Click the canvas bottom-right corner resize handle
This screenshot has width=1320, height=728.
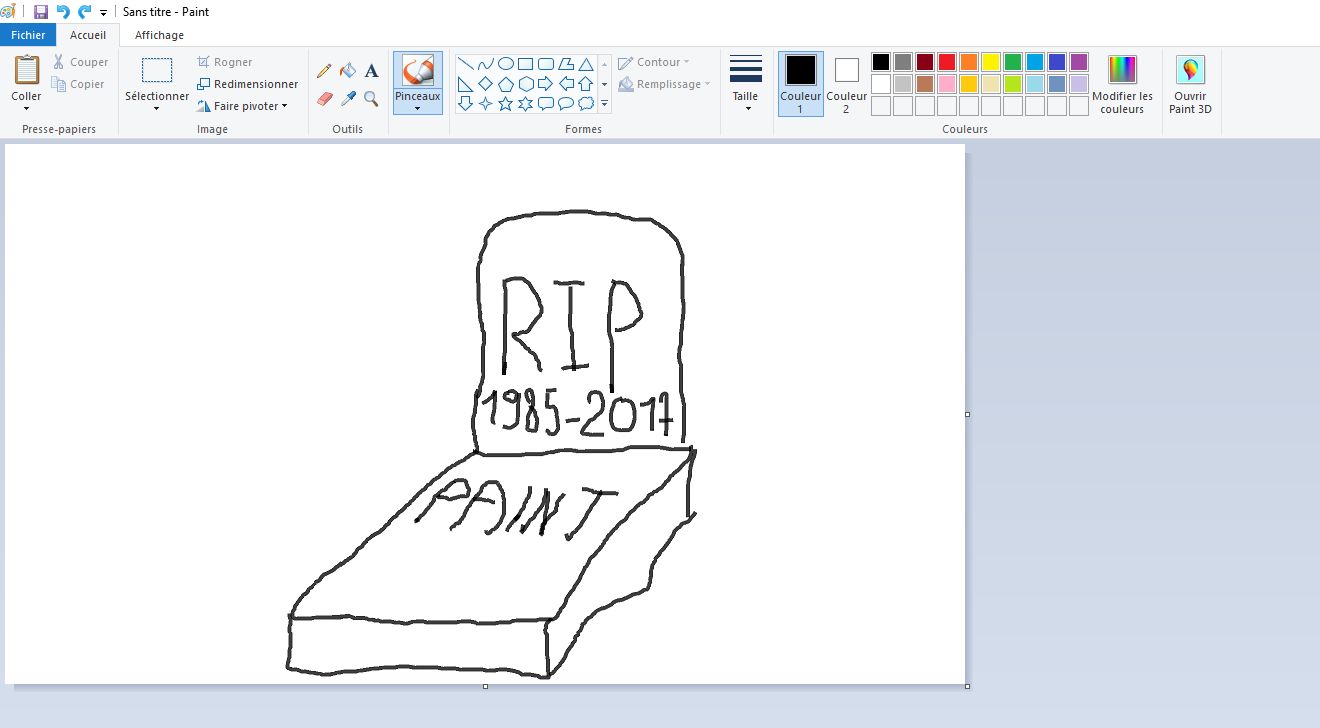(x=967, y=686)
